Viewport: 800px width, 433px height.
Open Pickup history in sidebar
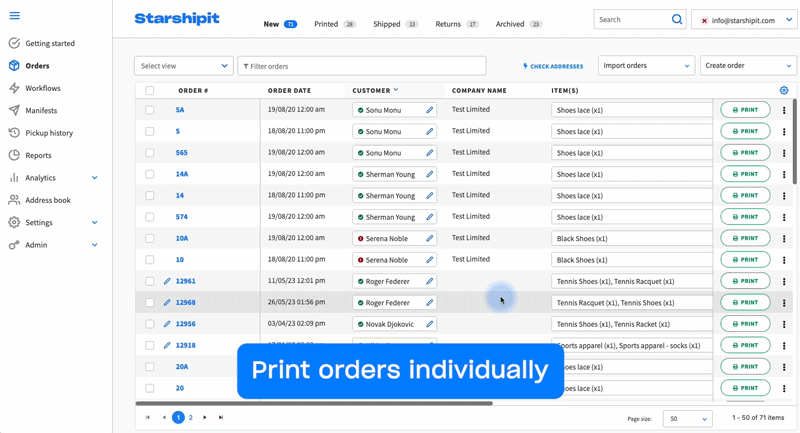tap(48, 132)
